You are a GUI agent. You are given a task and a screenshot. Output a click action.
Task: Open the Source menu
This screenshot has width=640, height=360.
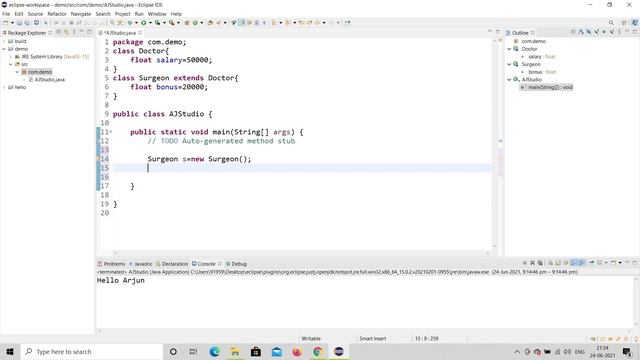point(35,14)
